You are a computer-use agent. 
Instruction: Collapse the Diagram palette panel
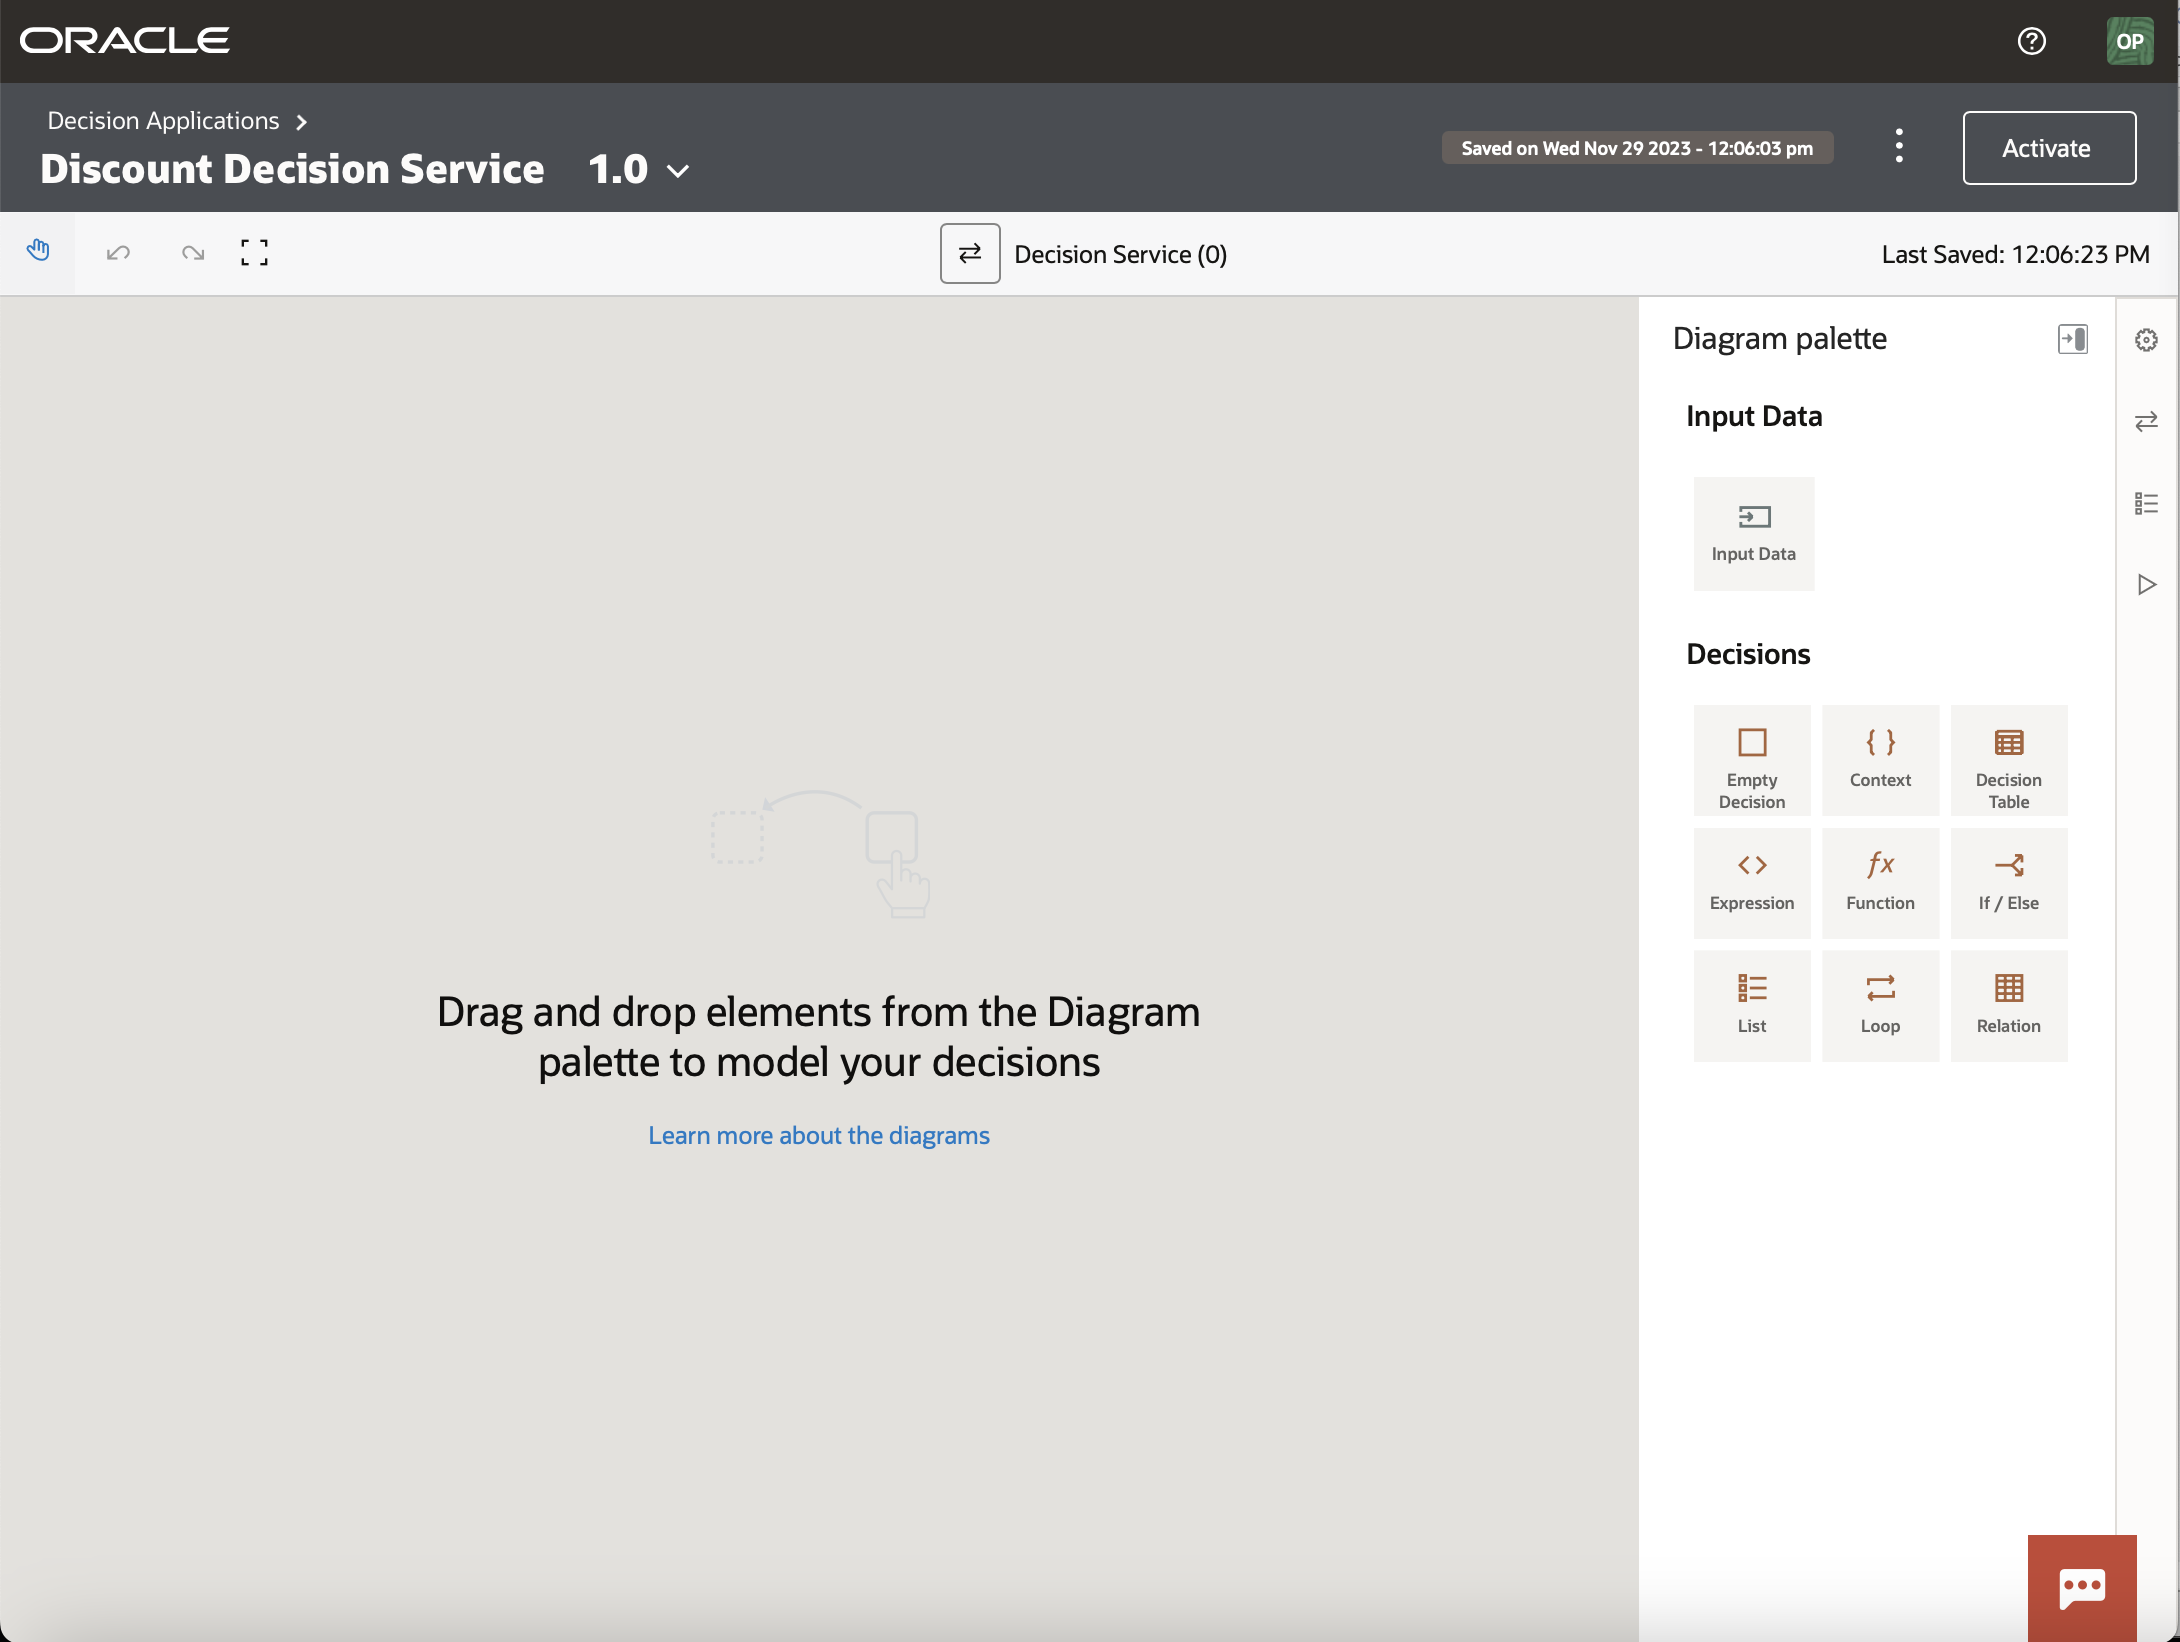tap(2072, 339)
